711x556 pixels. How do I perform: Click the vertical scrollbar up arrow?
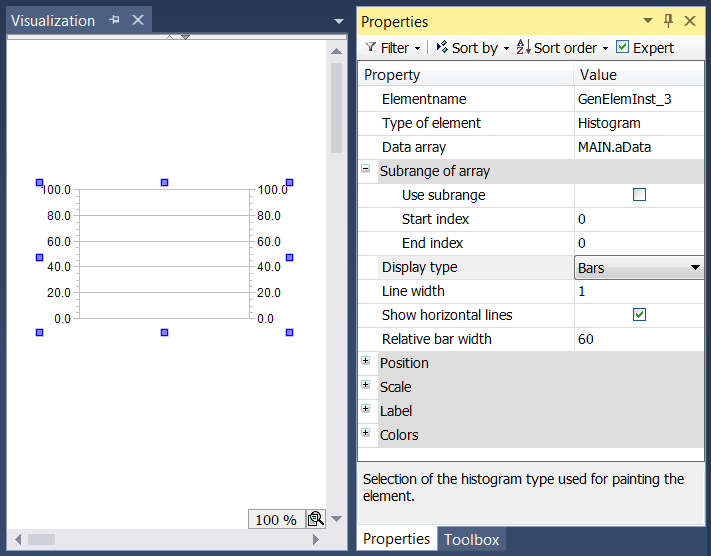336,51
